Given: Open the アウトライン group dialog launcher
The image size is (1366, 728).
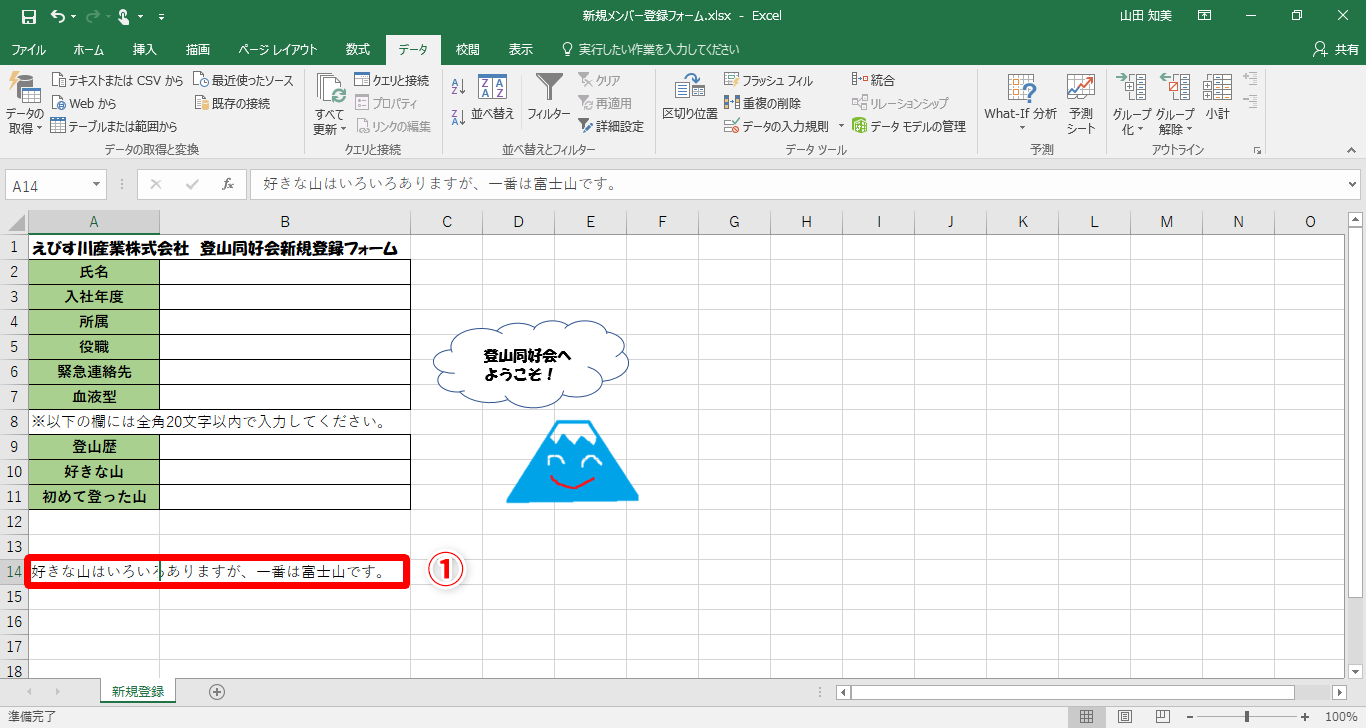Looking at the screenshot, I should pyautogui.click(x=1257, y=150).
